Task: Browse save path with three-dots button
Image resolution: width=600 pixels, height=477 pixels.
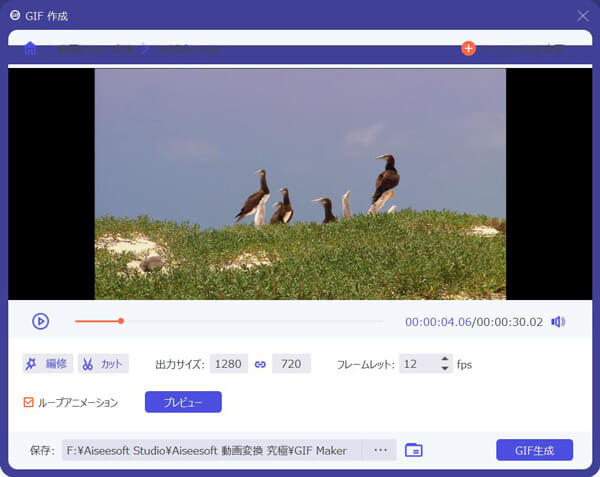Action: click(x=380, y=450)
